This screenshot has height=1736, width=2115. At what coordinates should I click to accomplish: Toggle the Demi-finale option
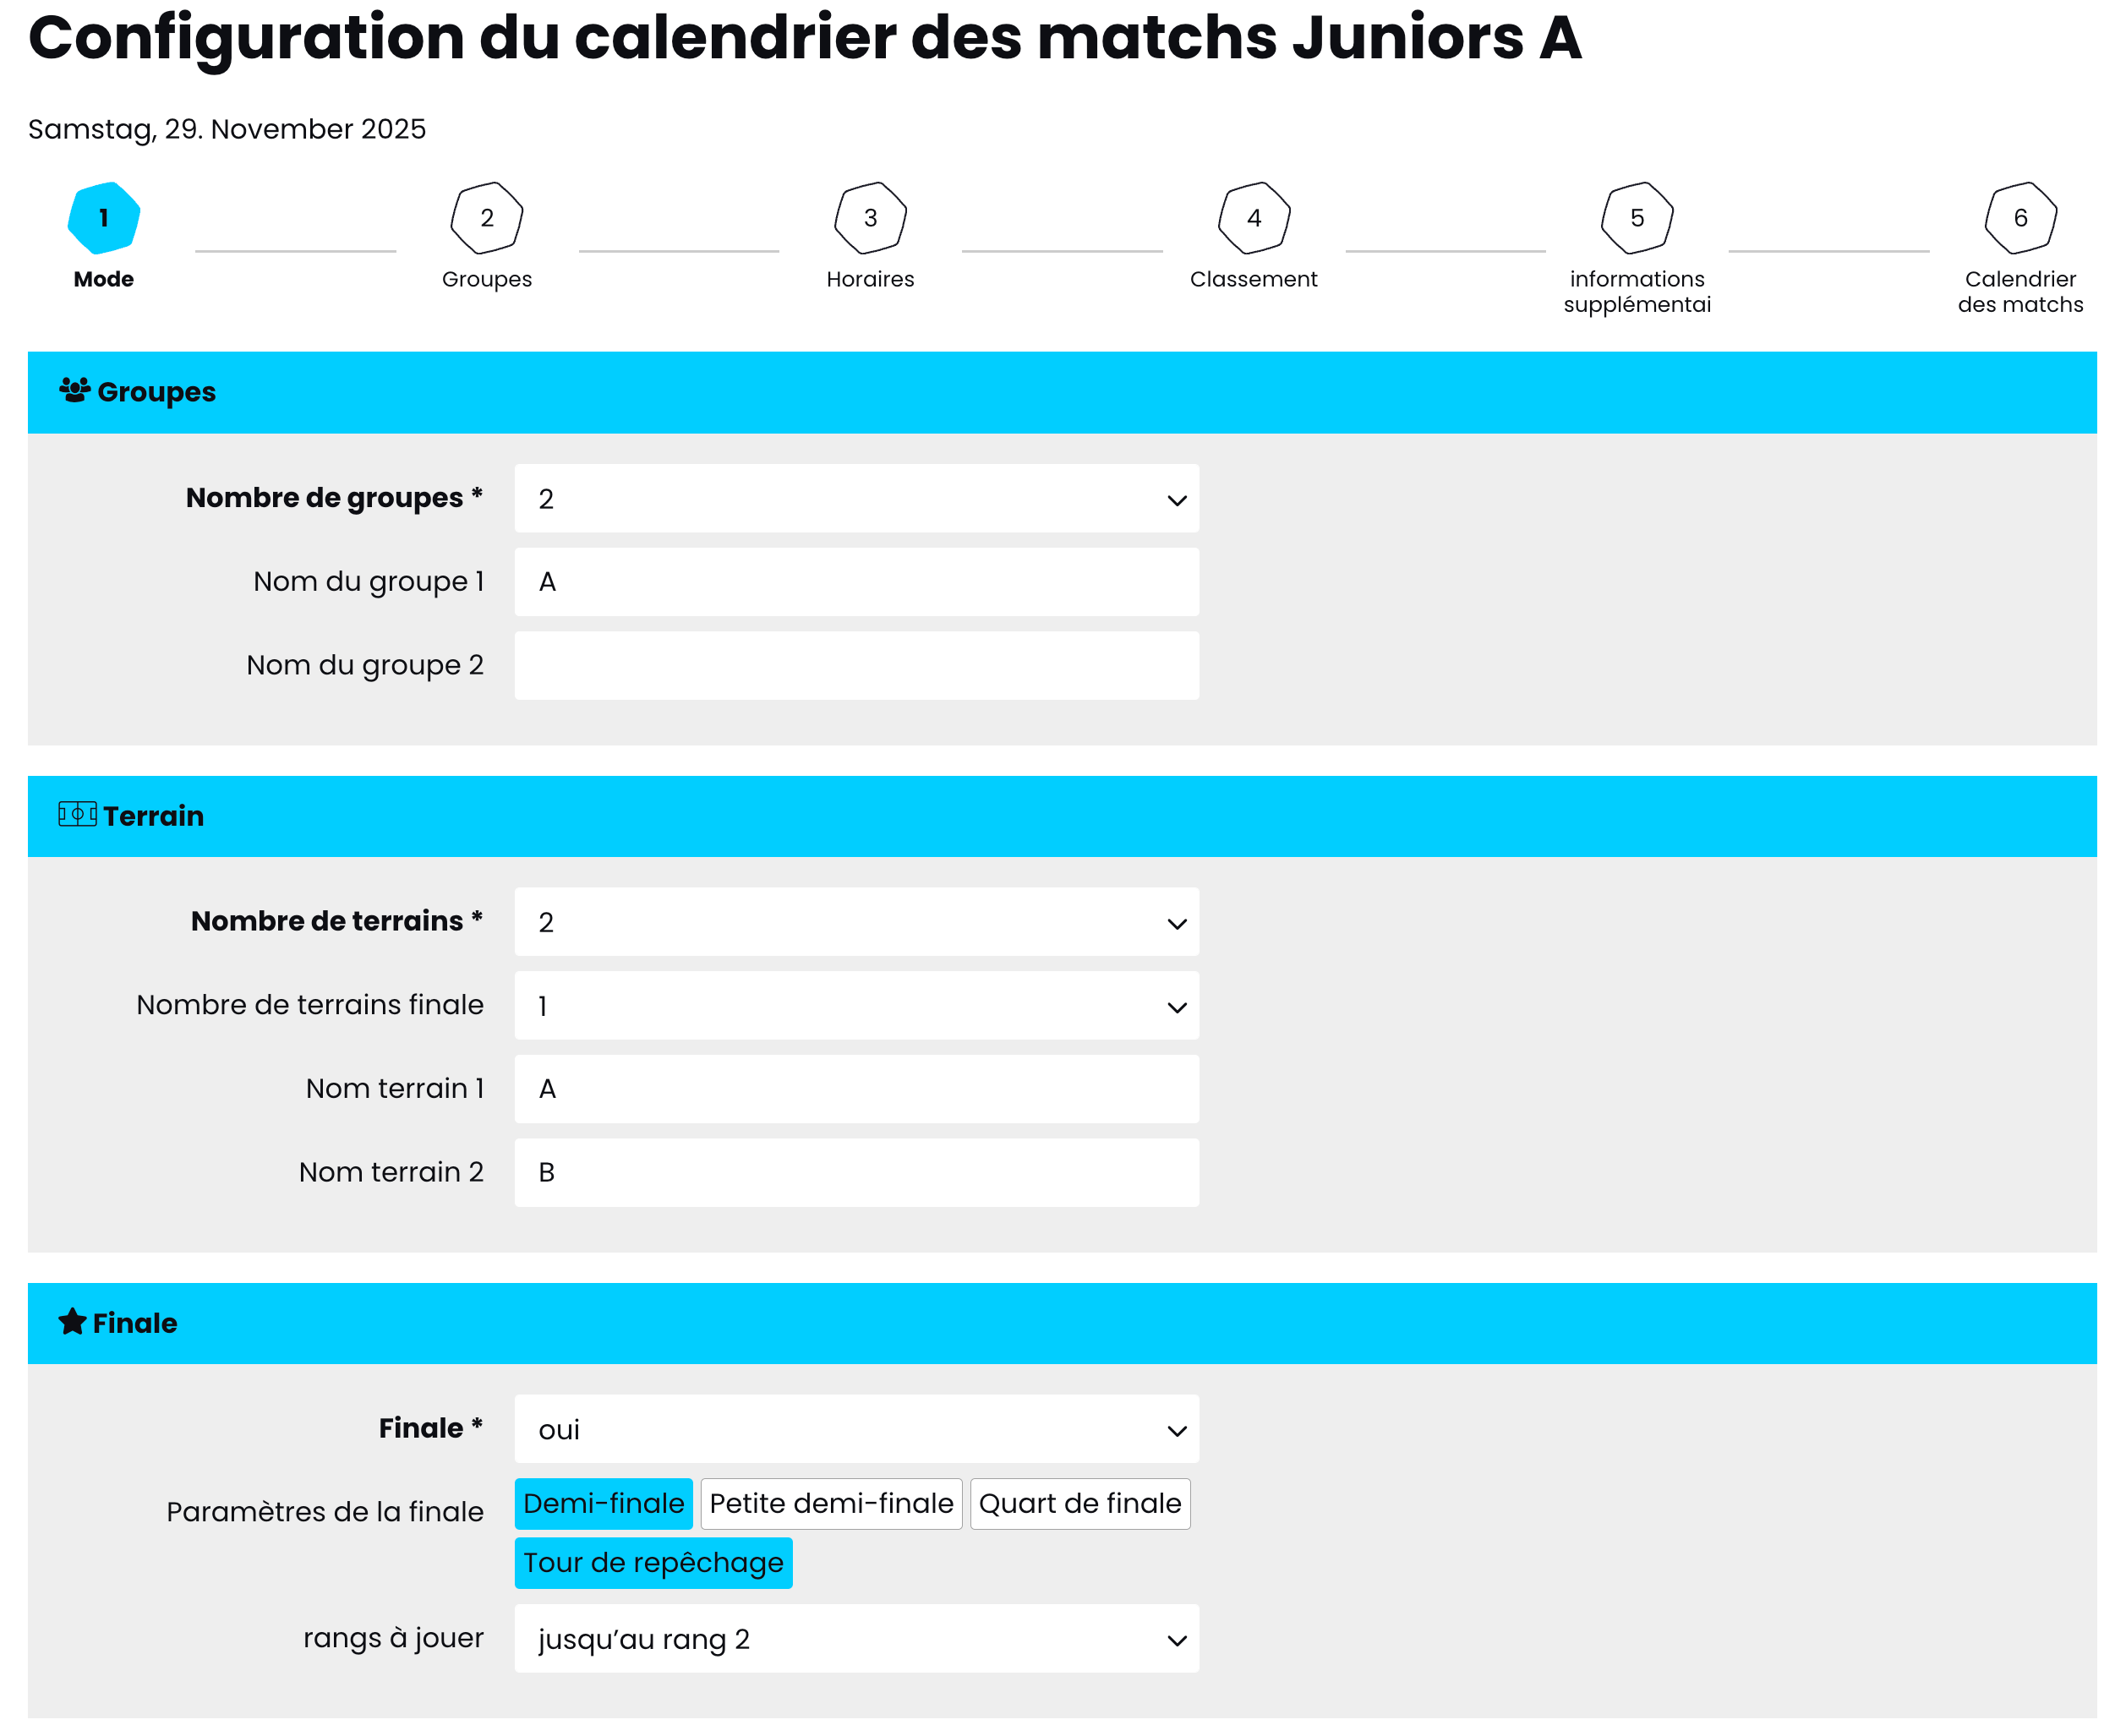pos(603,1502)
